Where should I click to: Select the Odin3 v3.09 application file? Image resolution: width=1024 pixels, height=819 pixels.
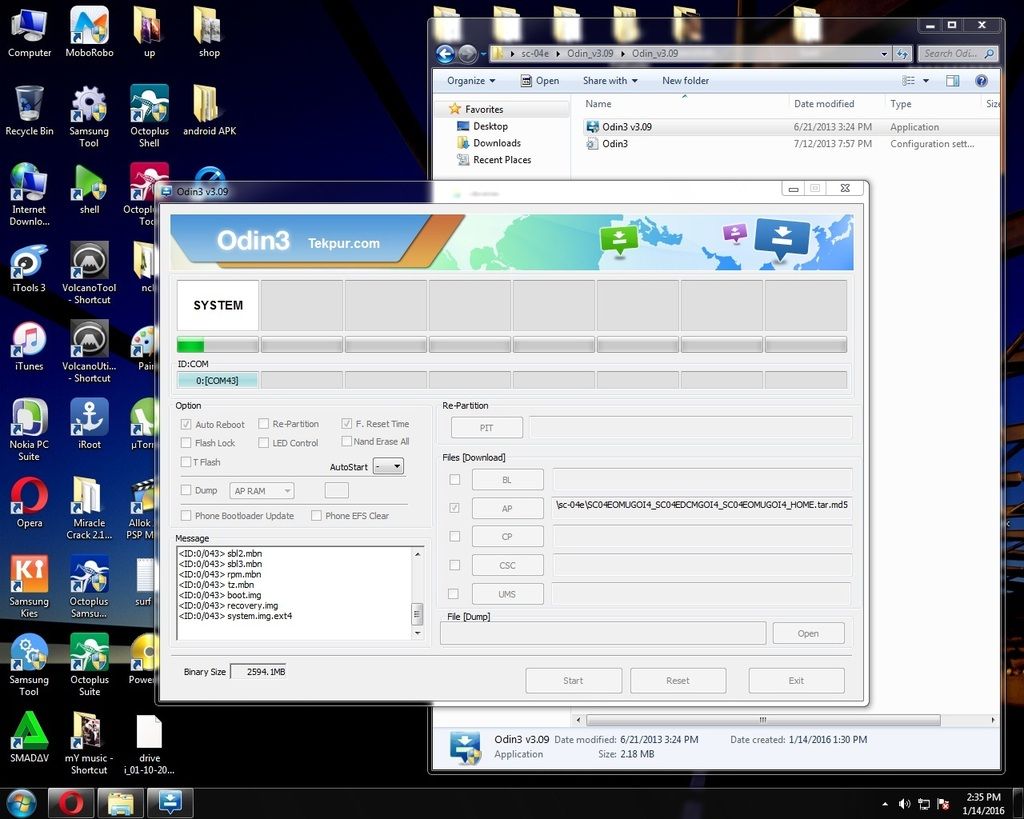click(x=626, y=127)
